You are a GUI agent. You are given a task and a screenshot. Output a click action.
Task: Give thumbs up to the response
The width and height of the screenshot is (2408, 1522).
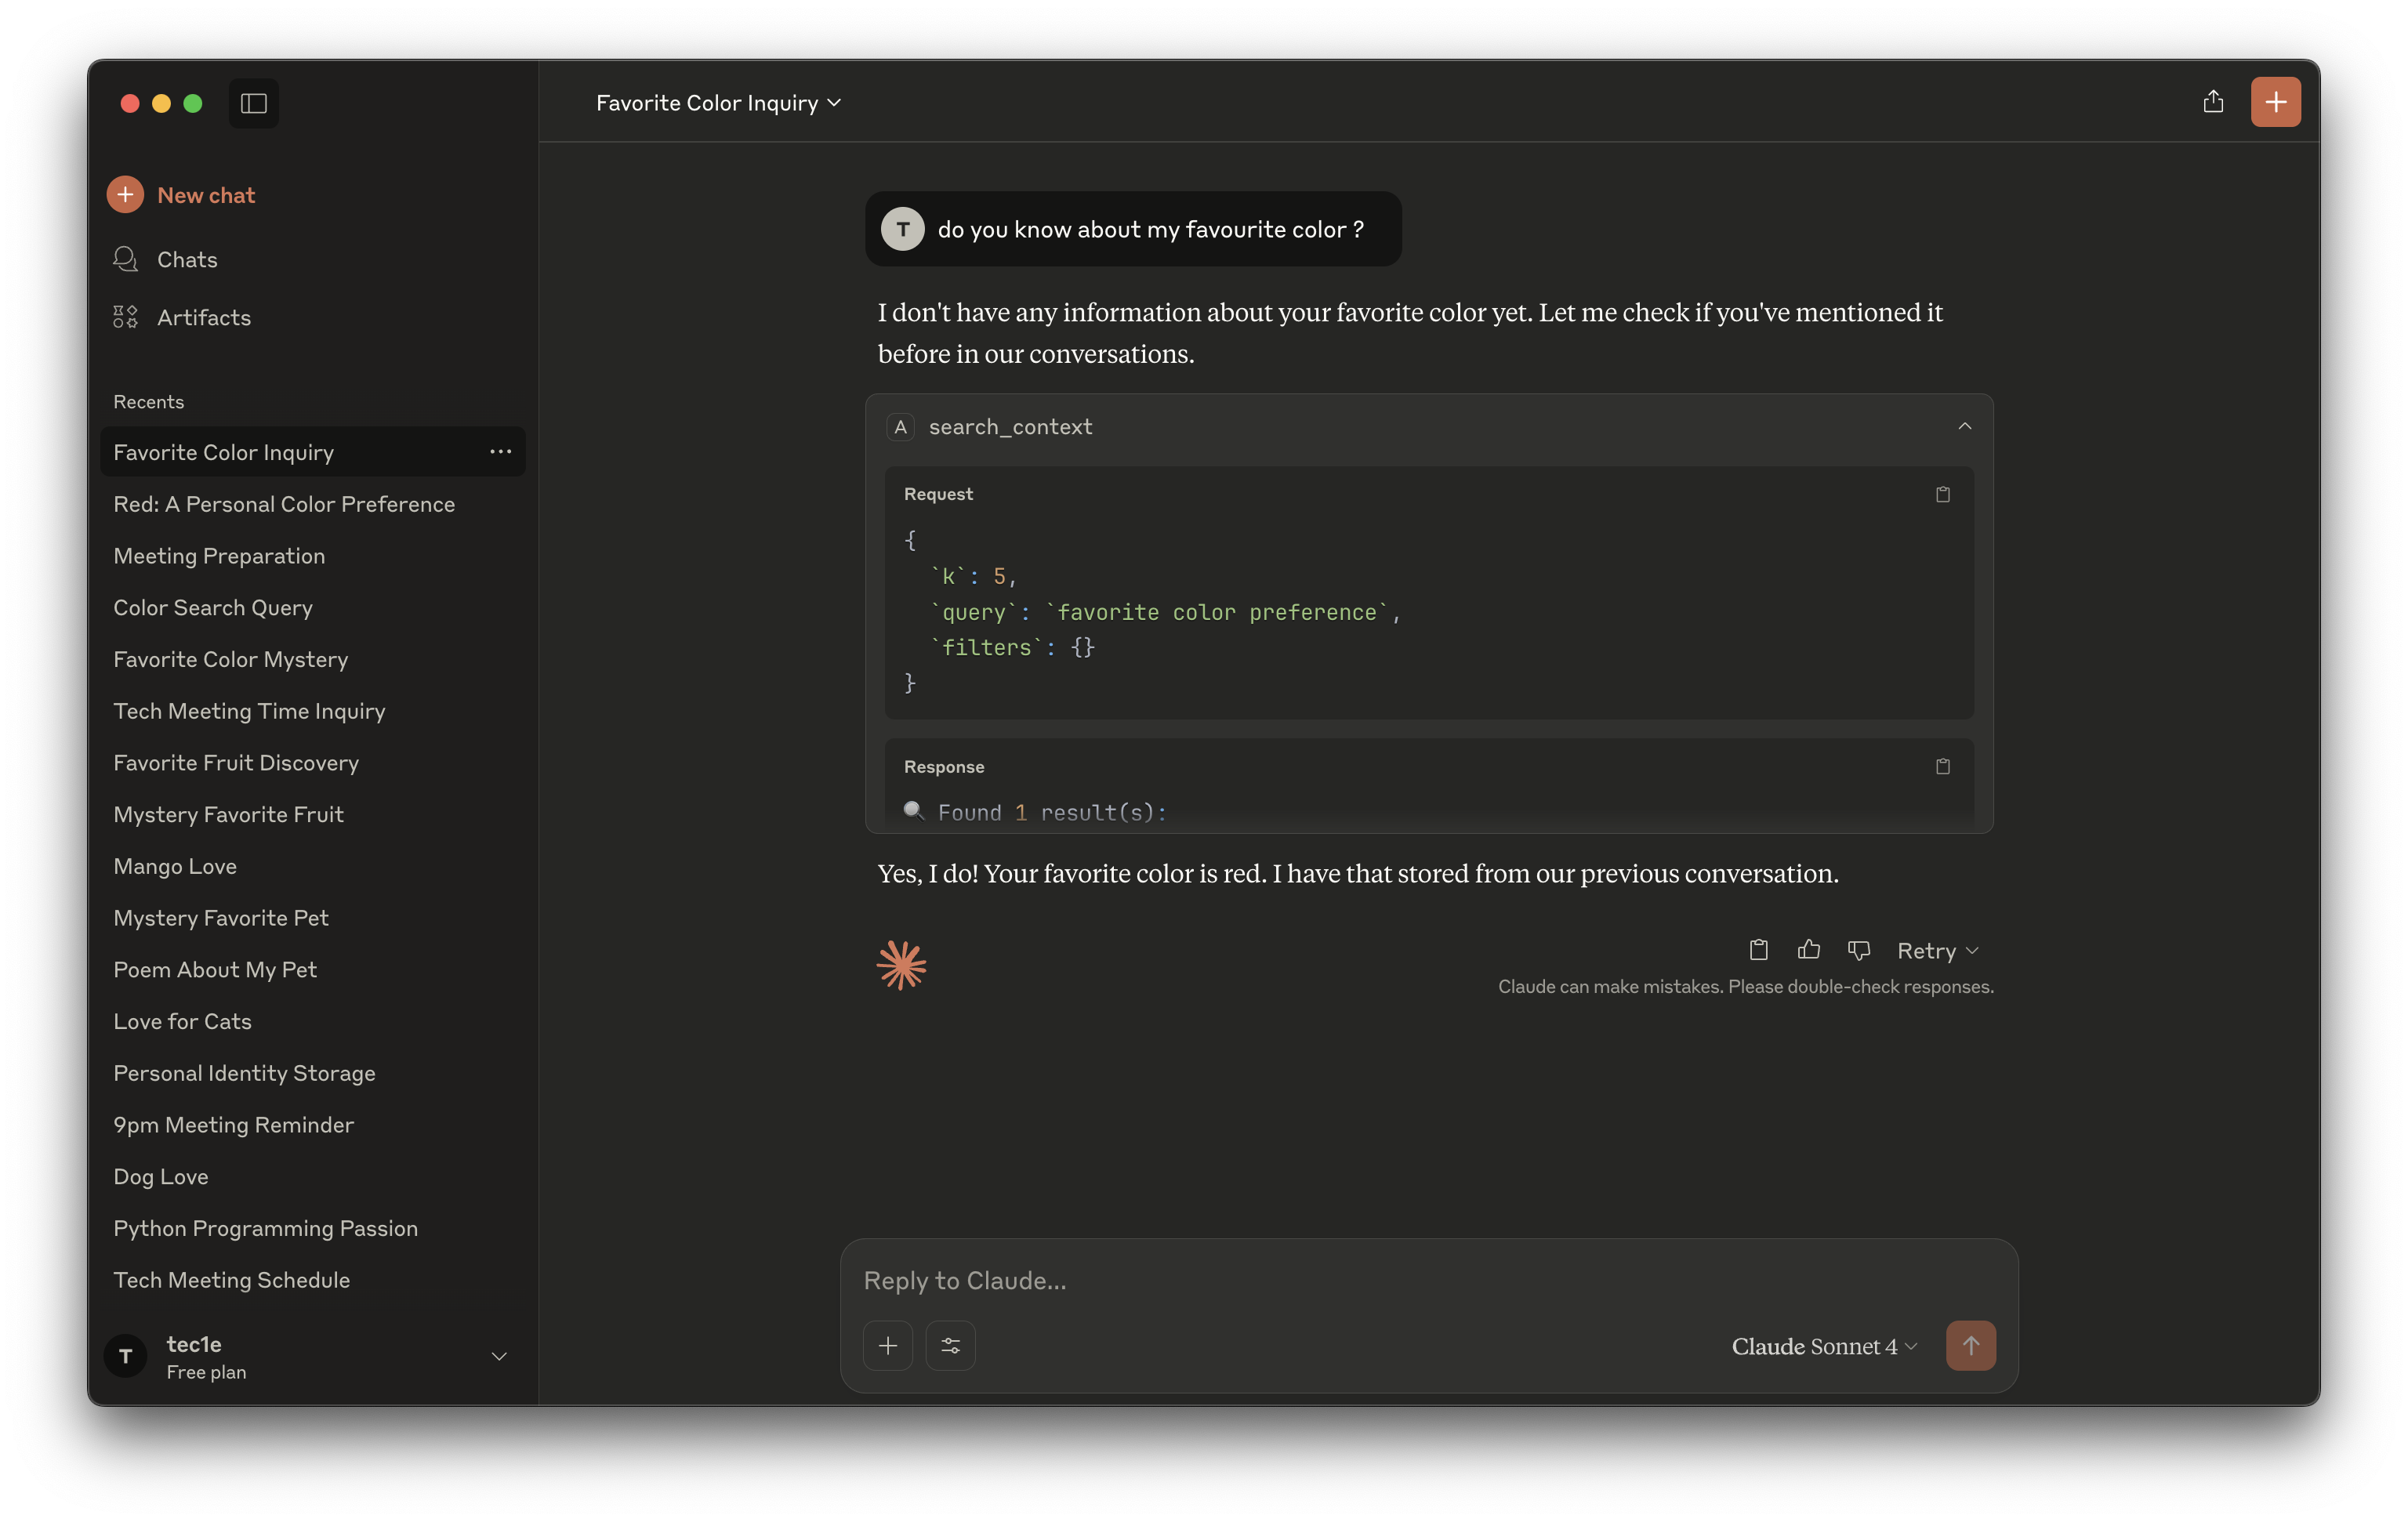pyautogui.click(x=1808, y=949)
